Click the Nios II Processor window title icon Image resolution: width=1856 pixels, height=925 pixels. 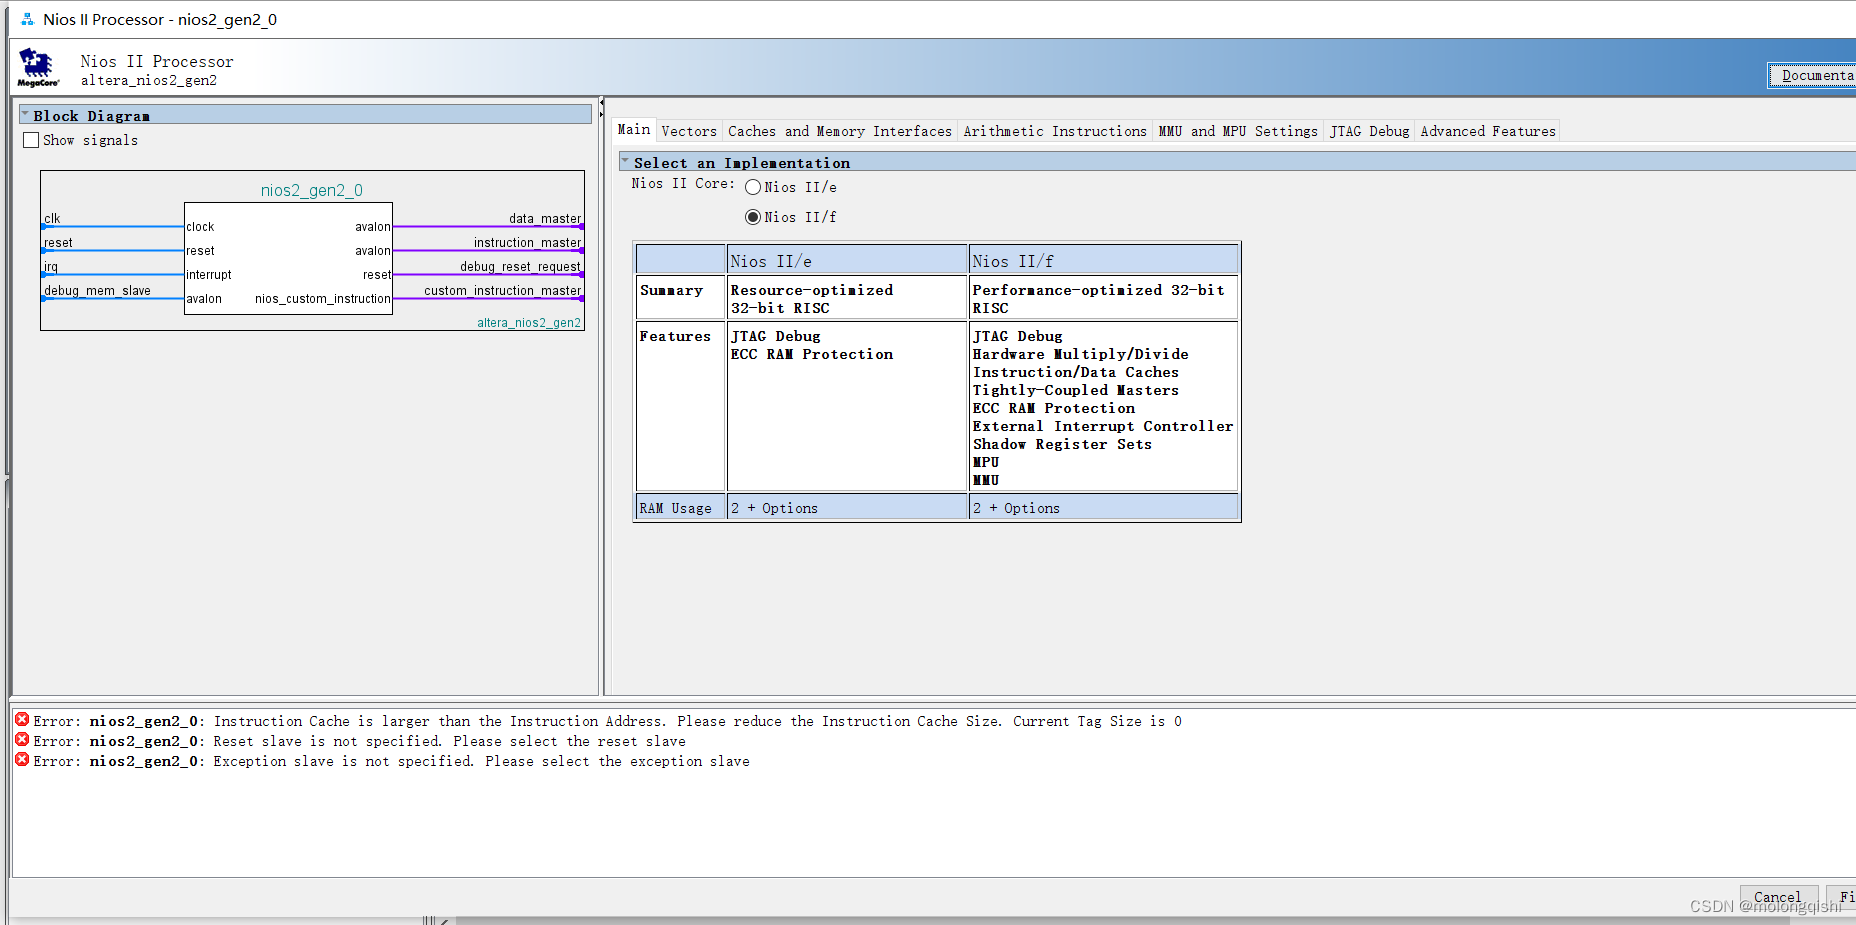click(27, 19)
